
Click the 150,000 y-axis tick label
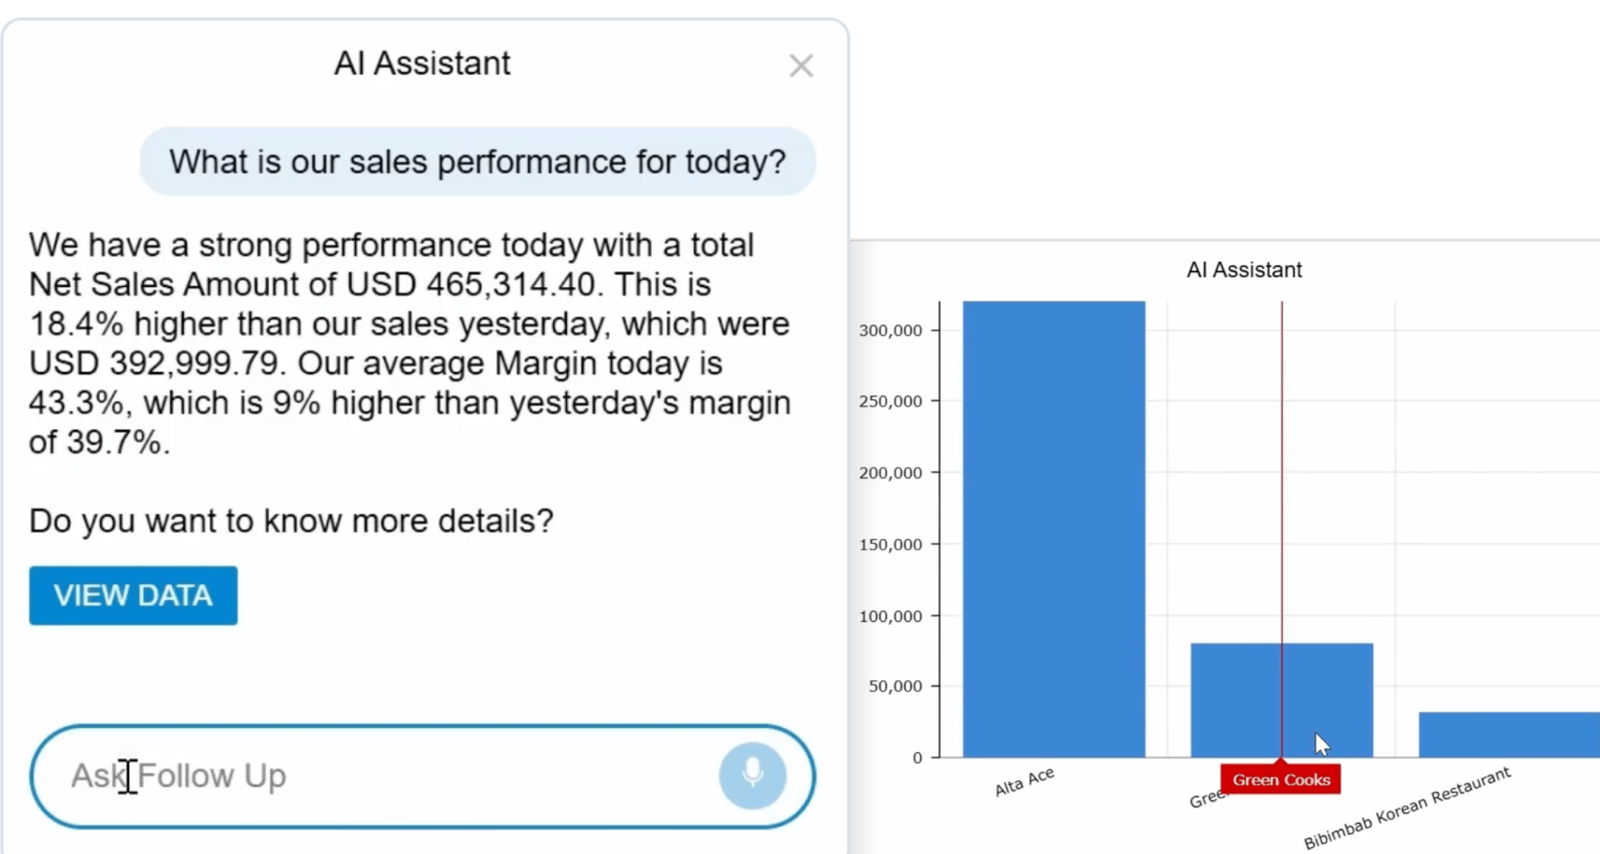point(890,545)
